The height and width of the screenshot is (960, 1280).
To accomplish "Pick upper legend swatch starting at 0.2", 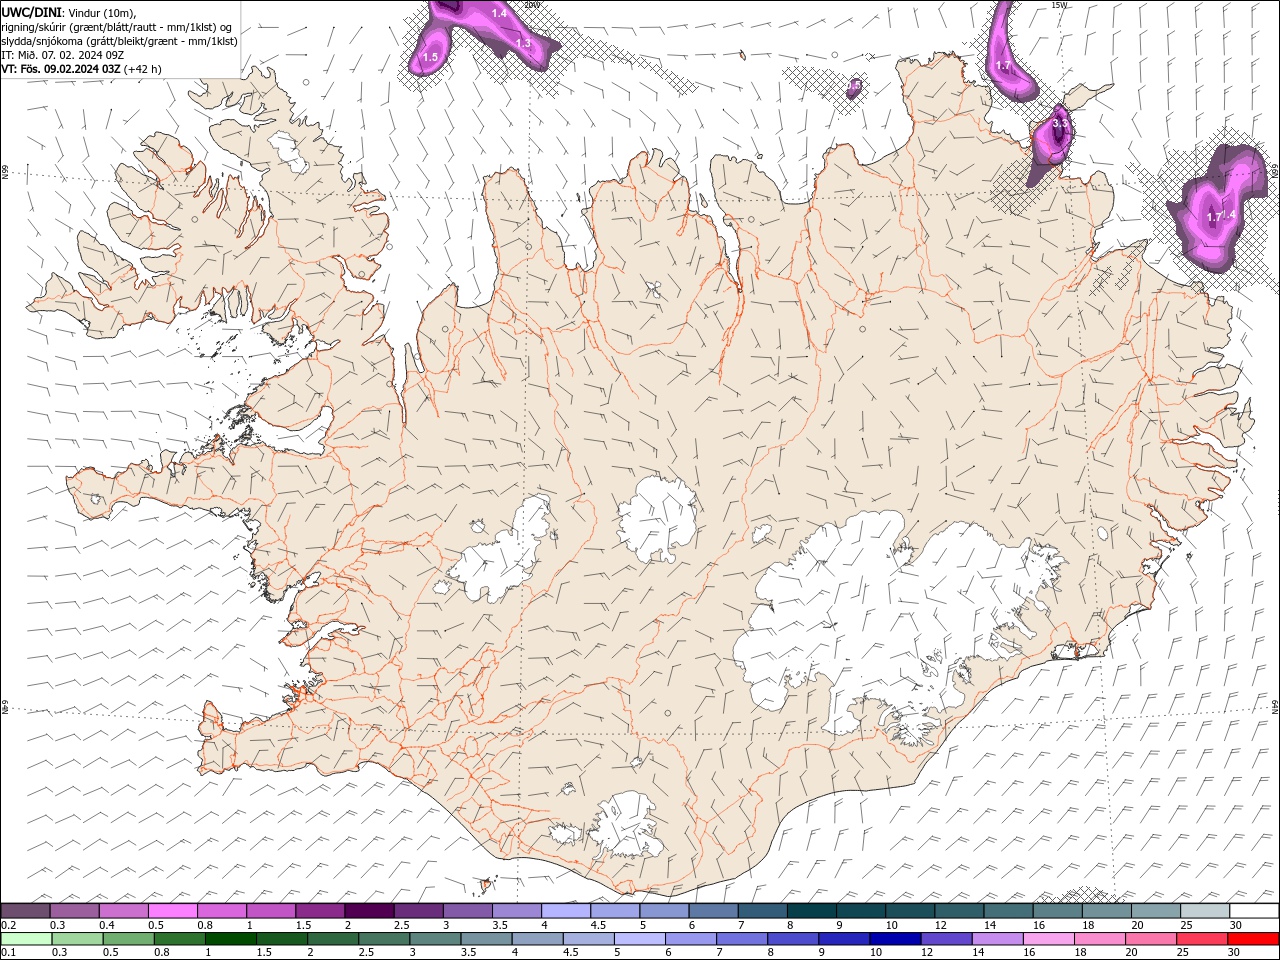I will (x=25, y=911).
